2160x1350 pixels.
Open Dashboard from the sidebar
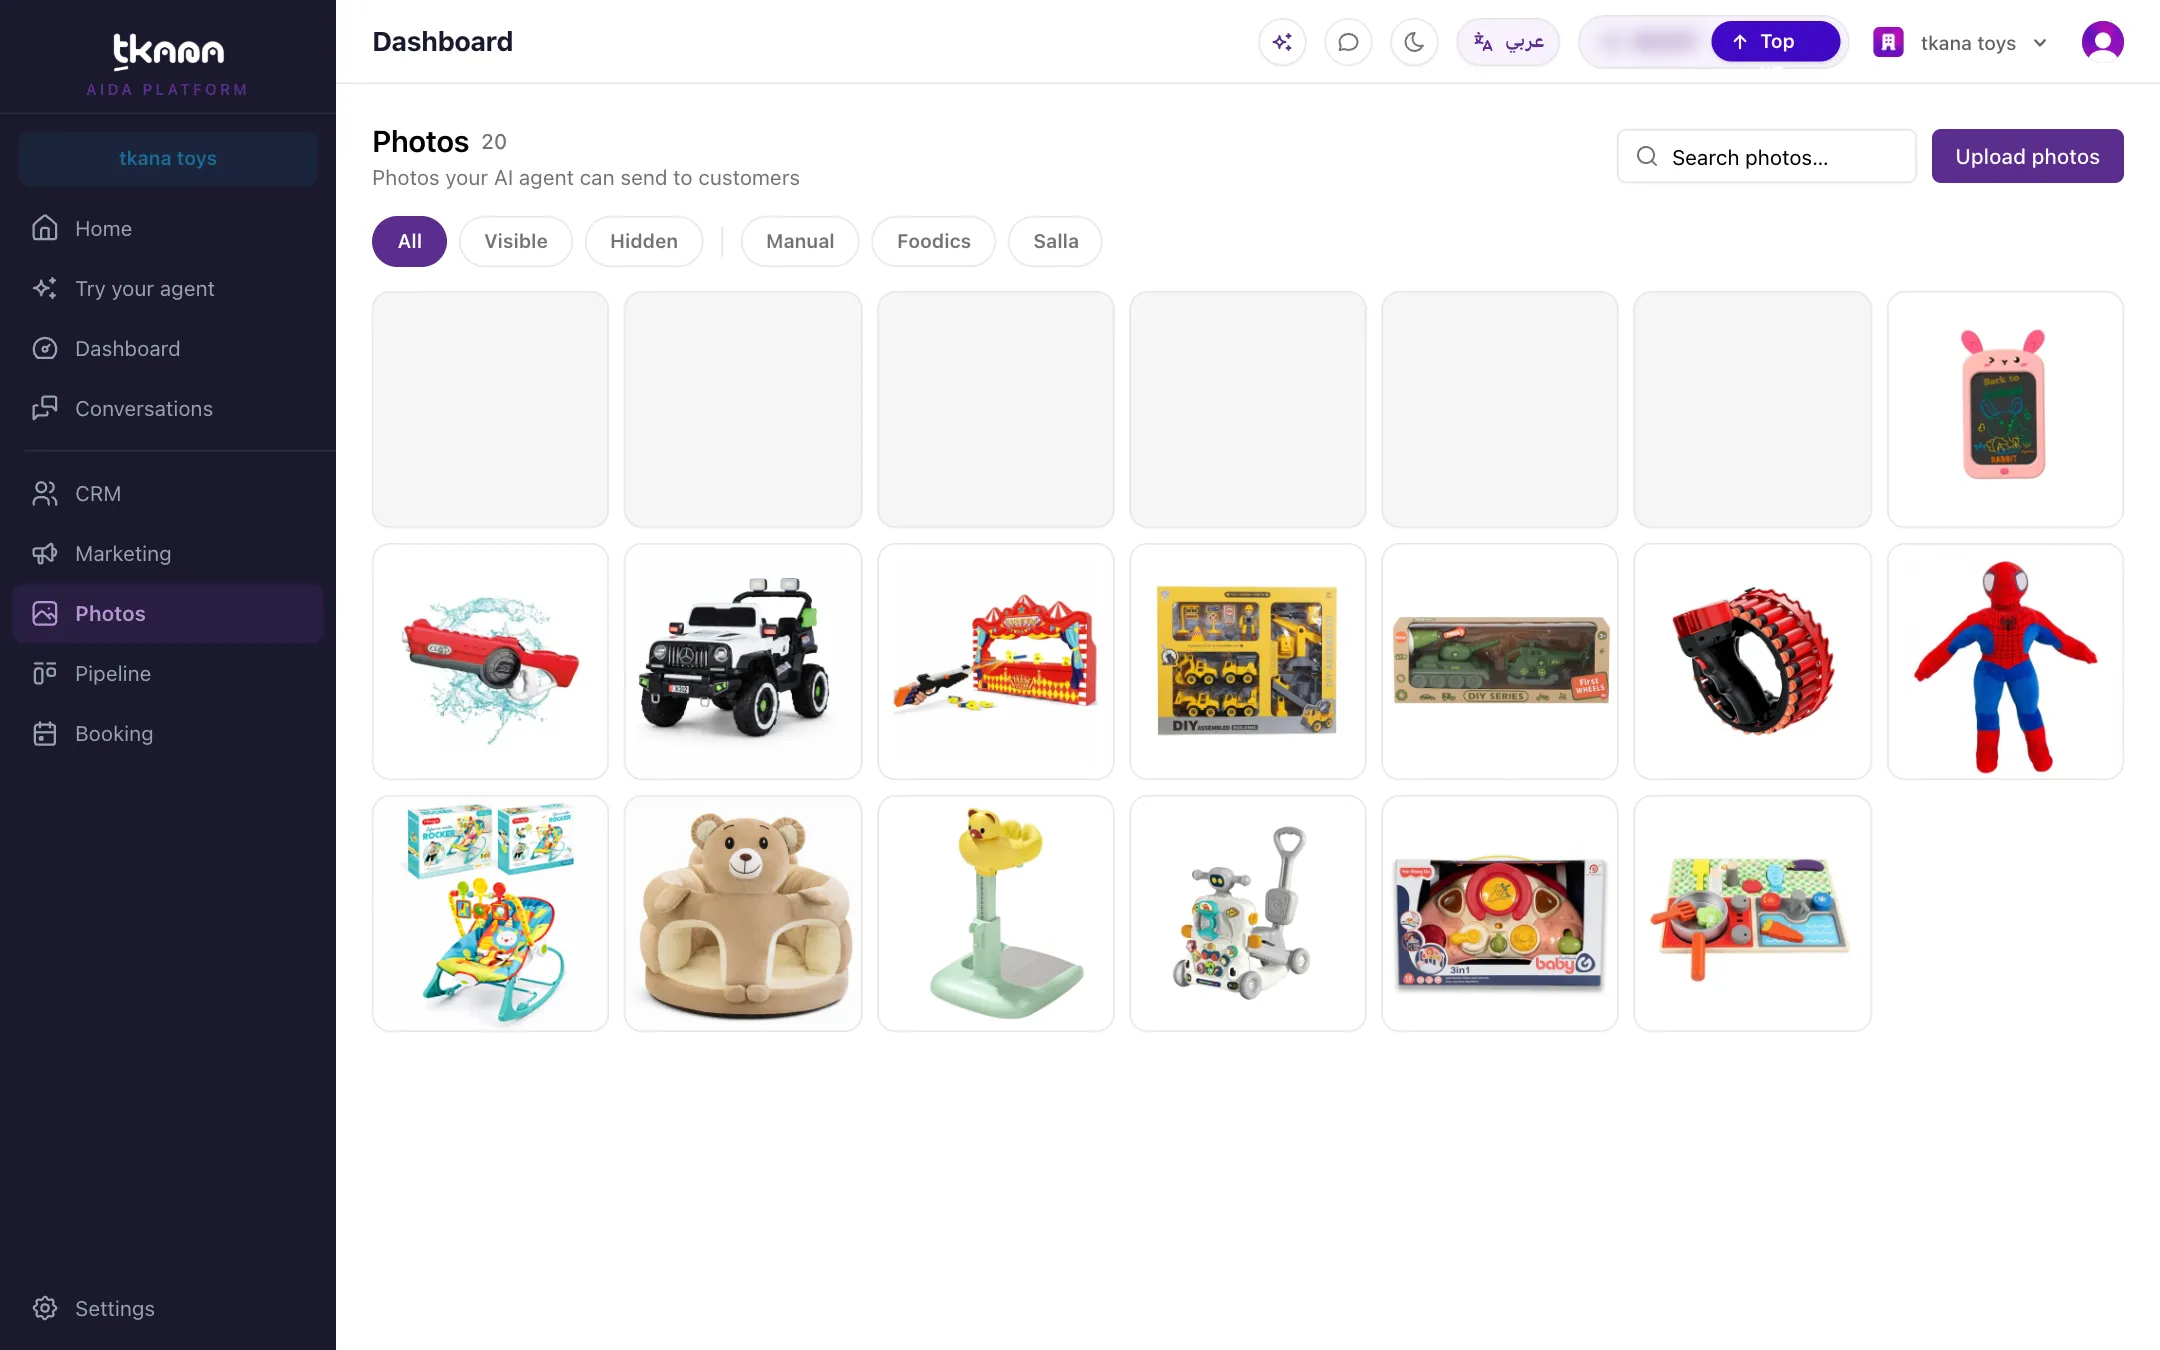[x=168, y=349]
